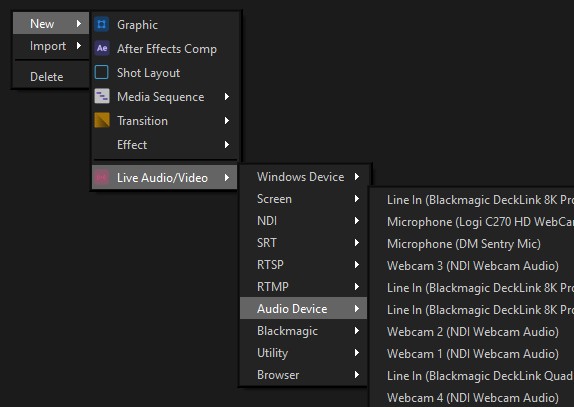The height and width of the screenshot is (407, 574).
Task: Open the Effect submenu
Action: 165,145
